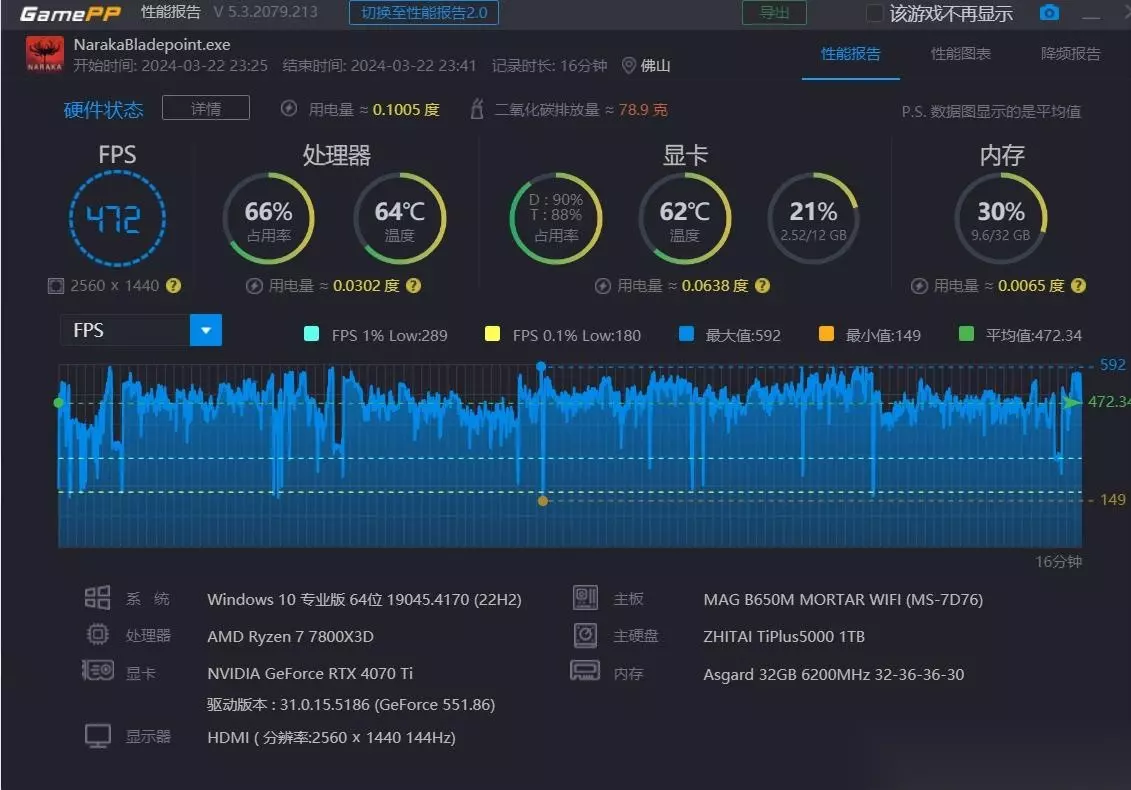Click the NarakaBladepoint.exe title text
Image resolution: width=1131 pixels, height=790 pixels.
[x=152, y=45]
